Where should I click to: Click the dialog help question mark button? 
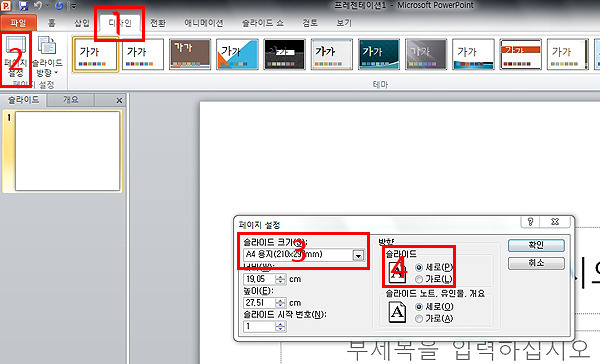530,222
